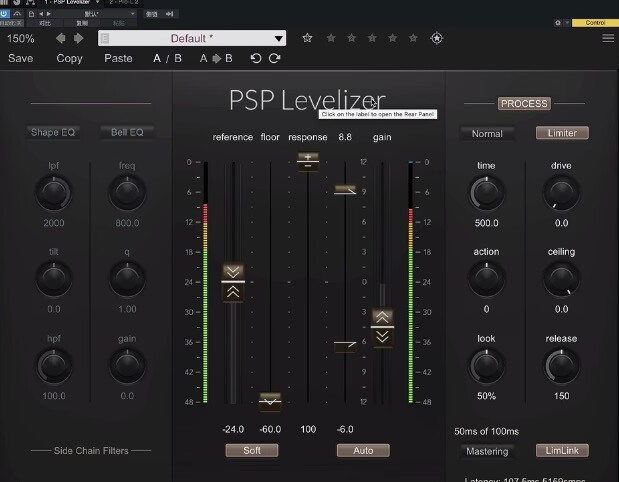
Task: Open the host plugin selector dropdown arrow
Action: [x=98, y=2]
